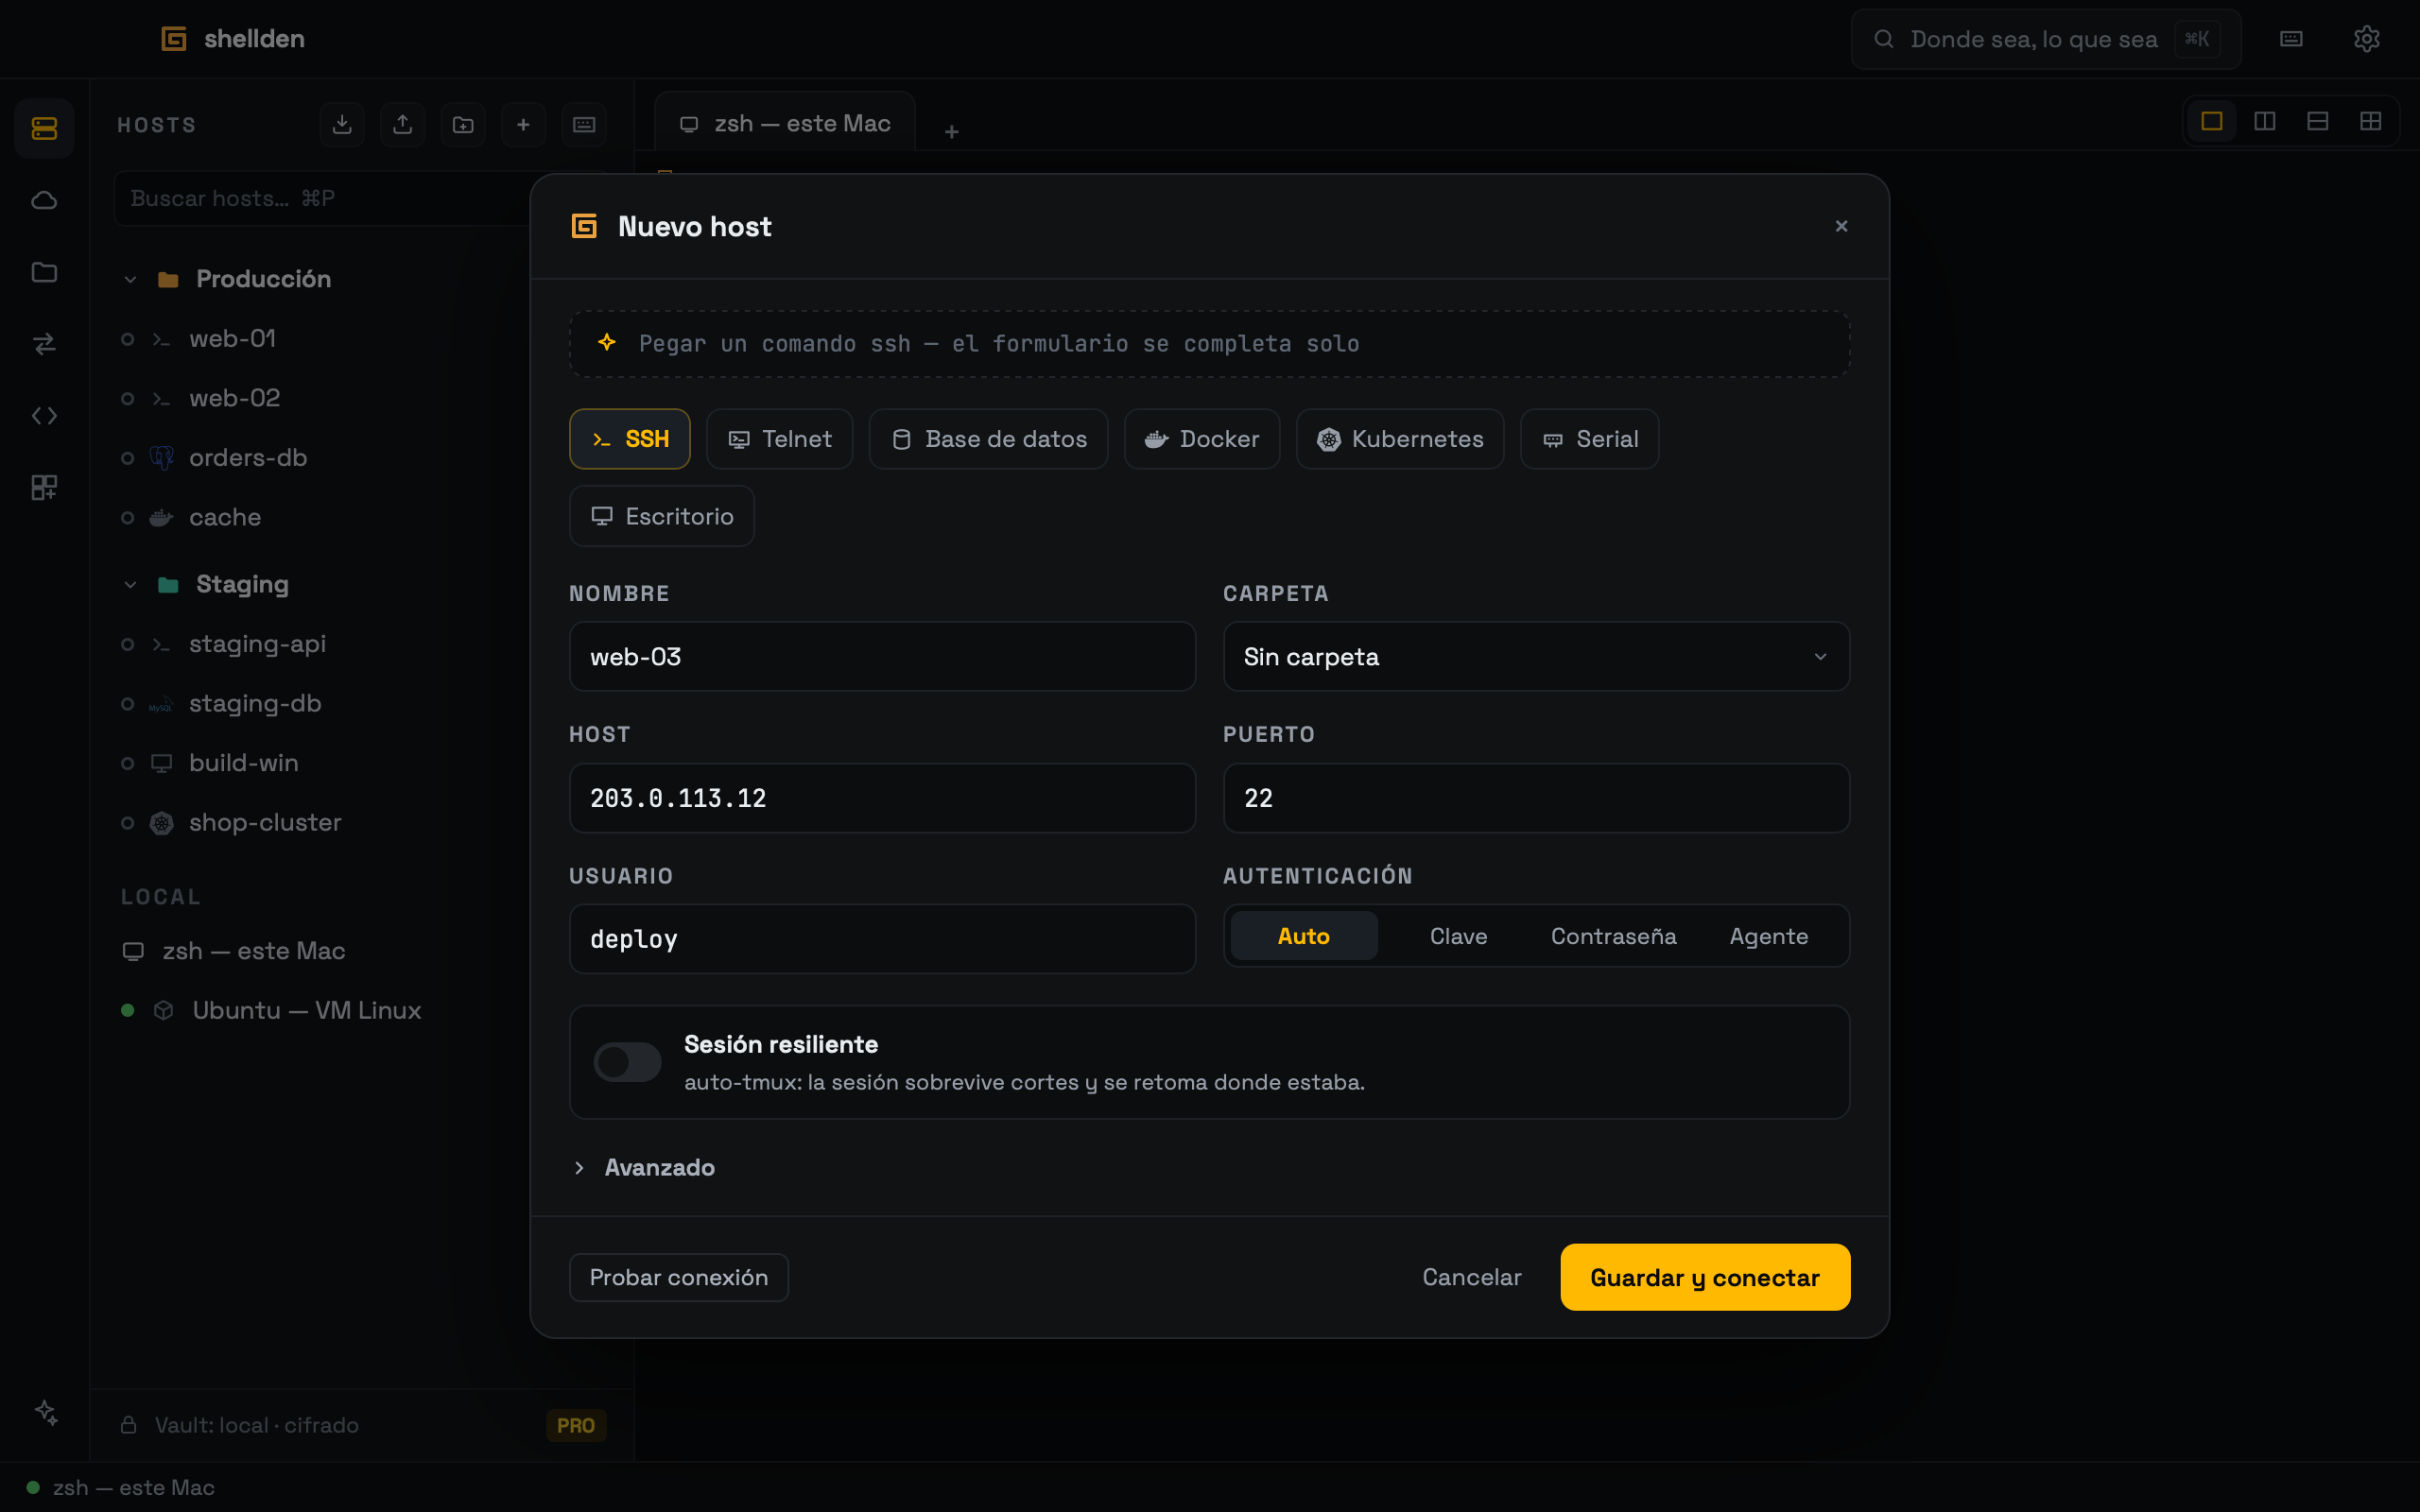Click the new folder icon in Hosts header

pyautogui.click(x=463, y=124)
